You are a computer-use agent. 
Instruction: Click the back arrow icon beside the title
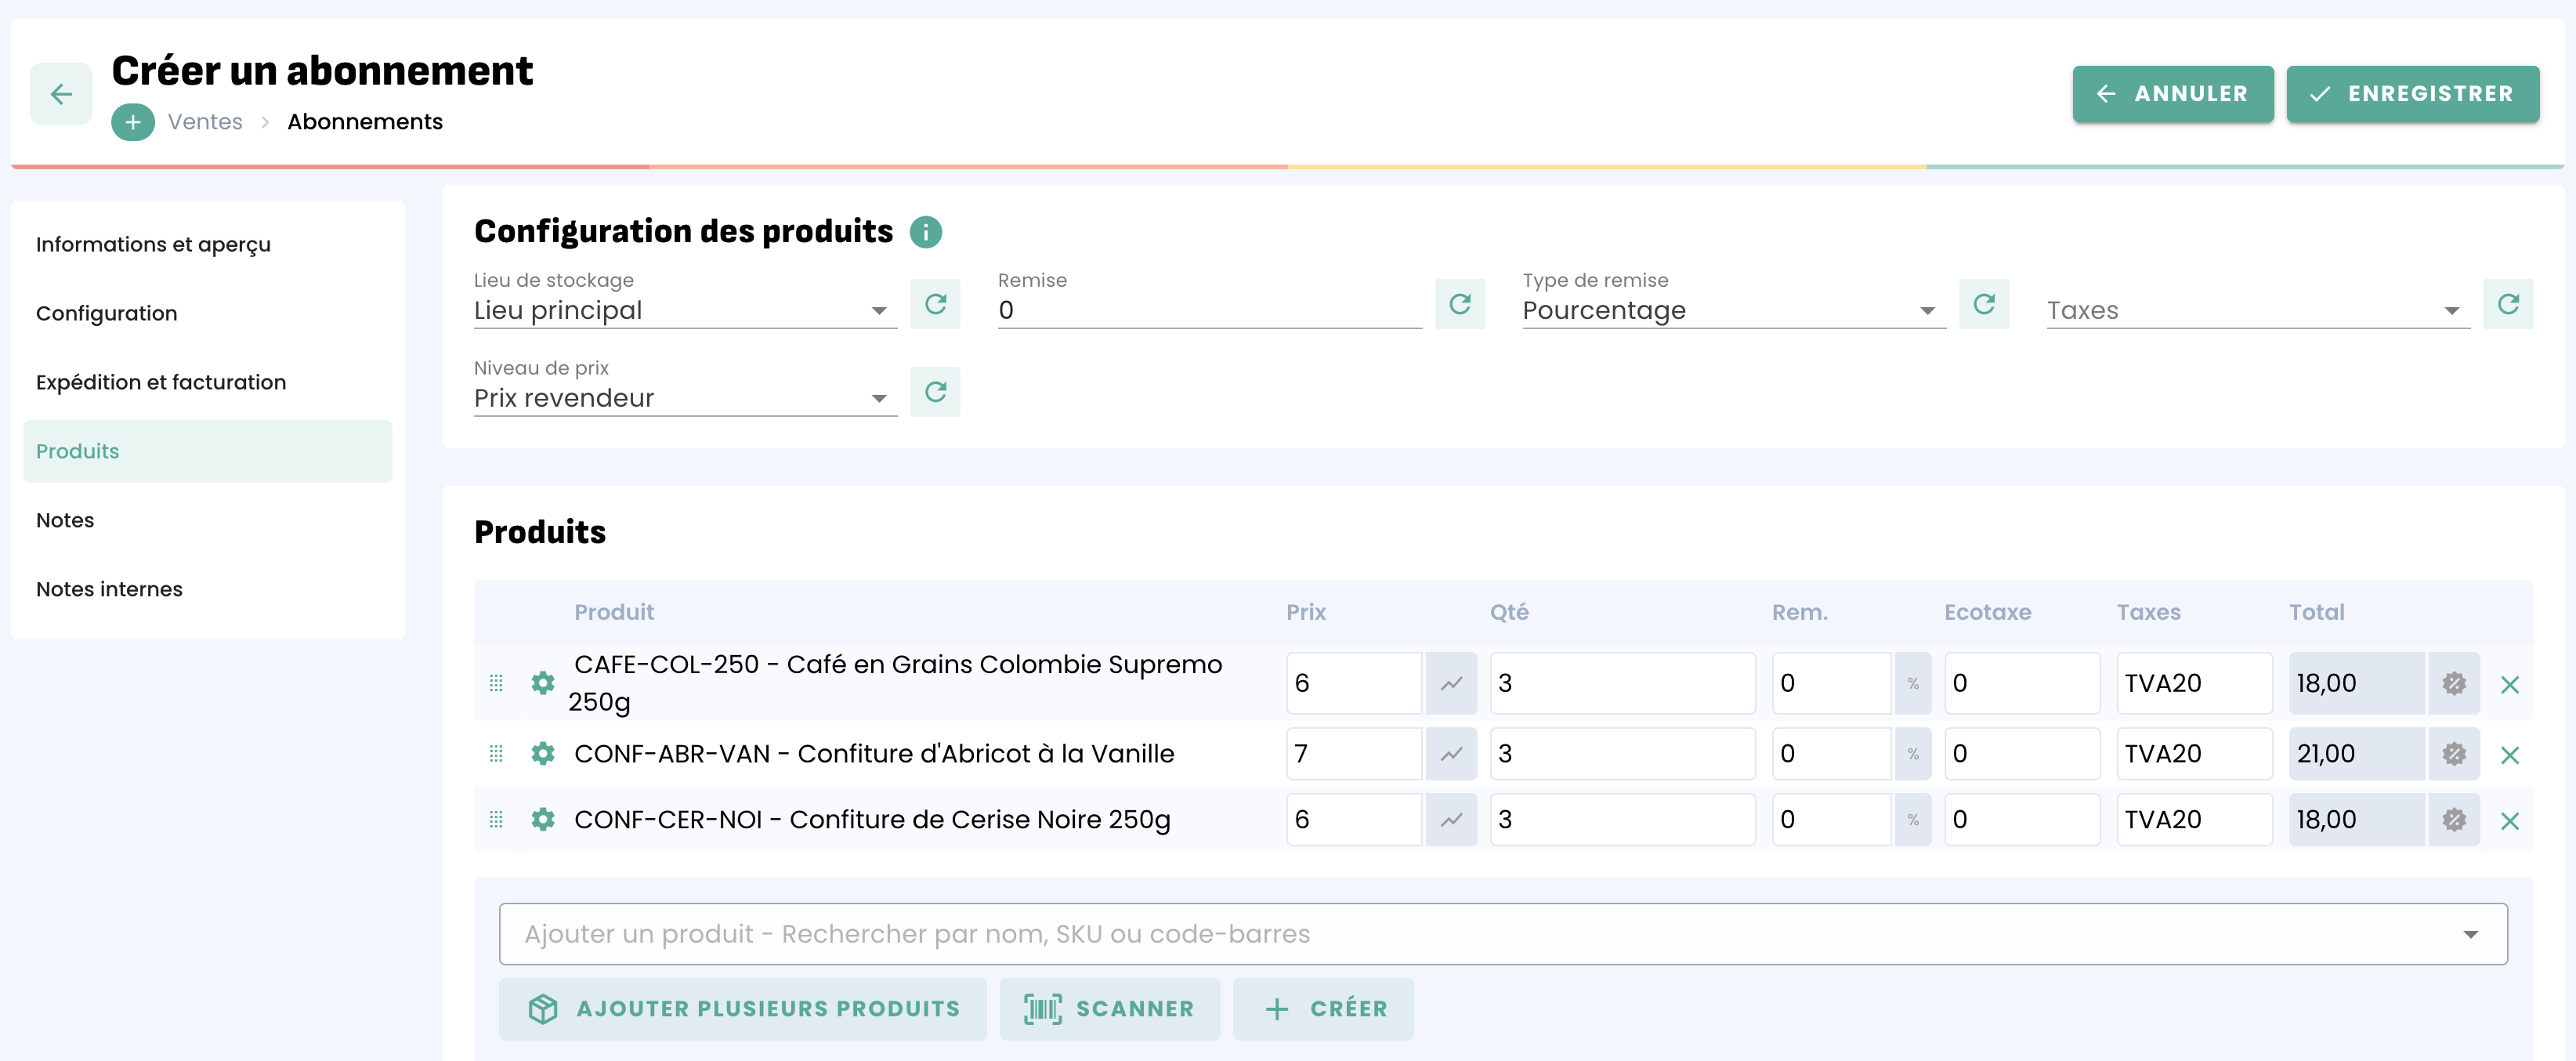[61, 94]
